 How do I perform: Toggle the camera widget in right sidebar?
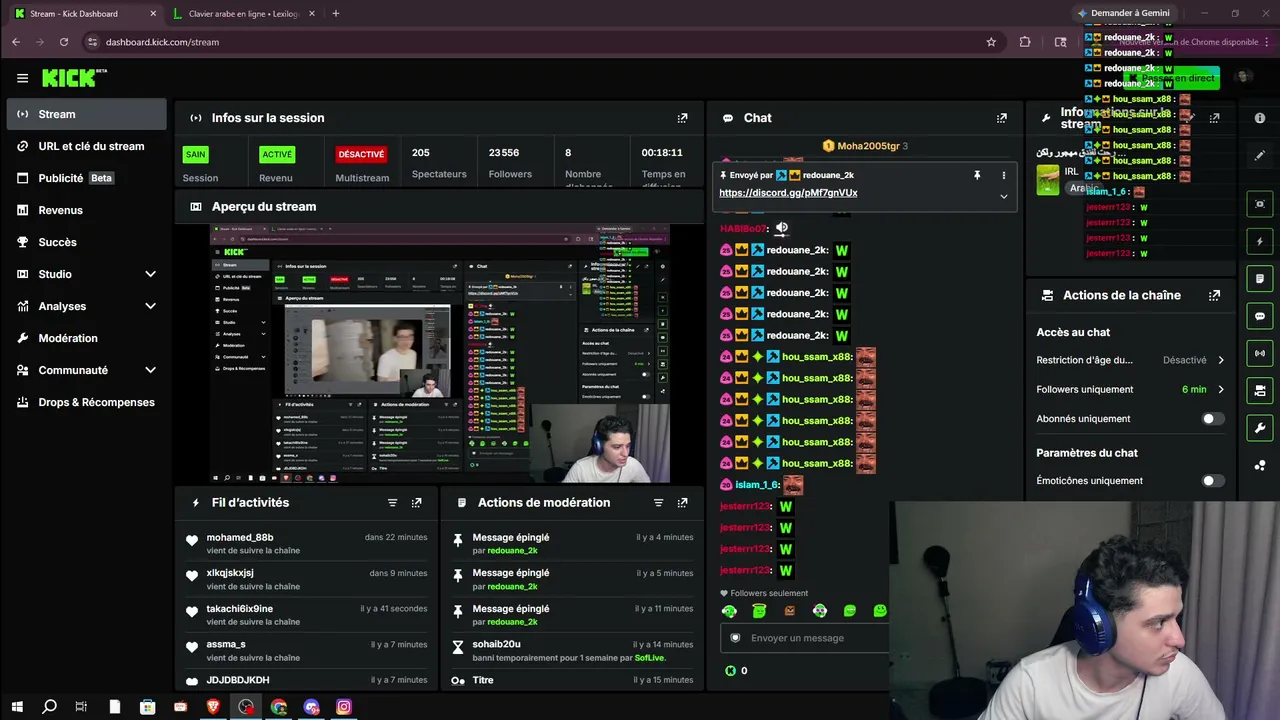(1260, 391)
